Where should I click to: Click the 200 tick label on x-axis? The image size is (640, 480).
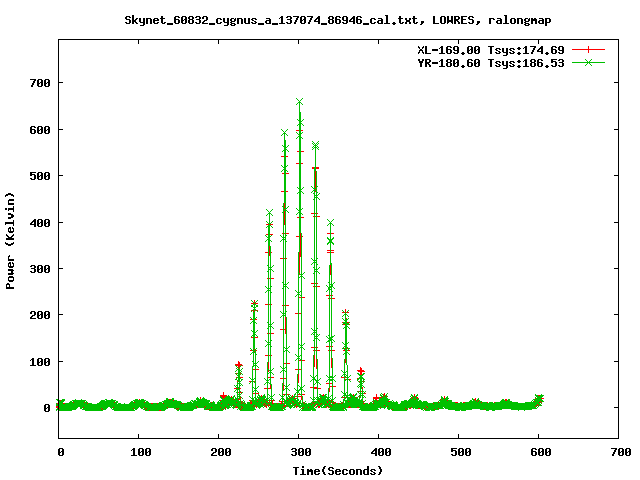coord(220,452)
